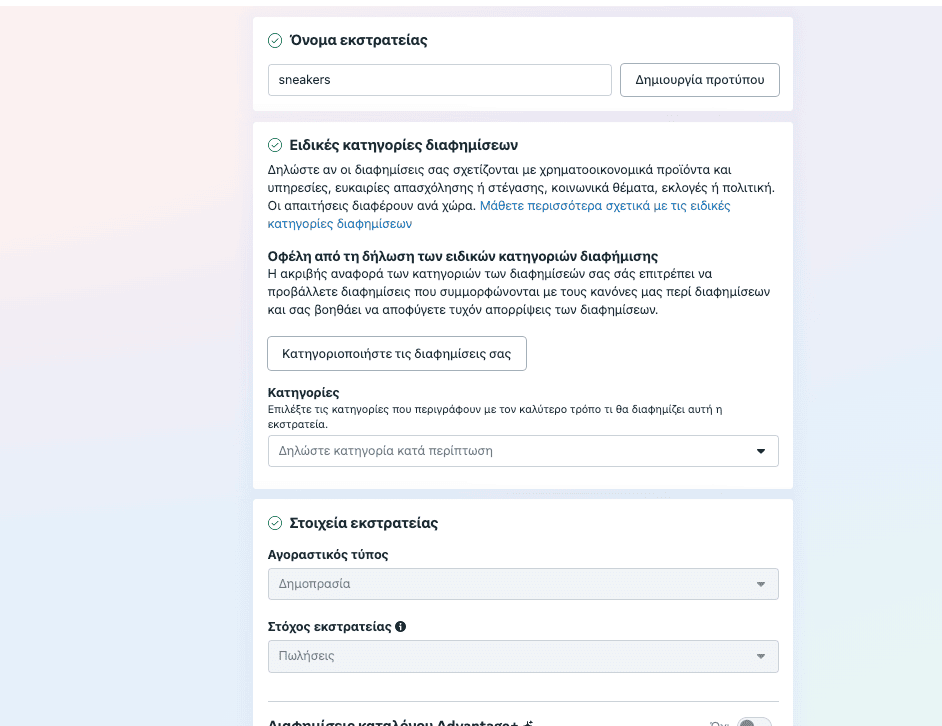
Task: Click the checkmark icon beside Στοιχεία εκστρατείας
Action: click(275, 523)
